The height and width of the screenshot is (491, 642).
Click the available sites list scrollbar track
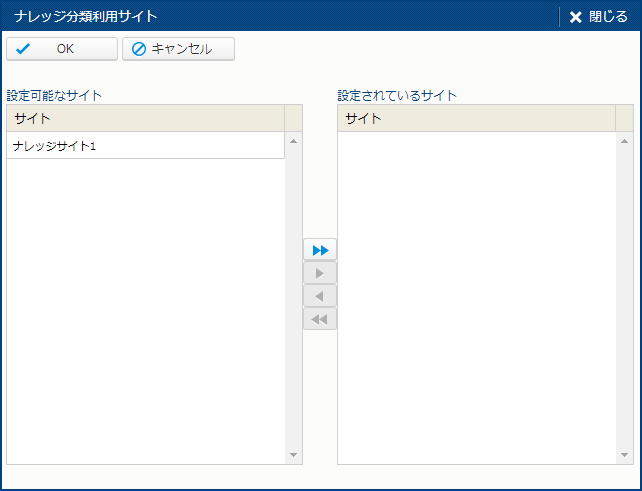pos(293,298)
